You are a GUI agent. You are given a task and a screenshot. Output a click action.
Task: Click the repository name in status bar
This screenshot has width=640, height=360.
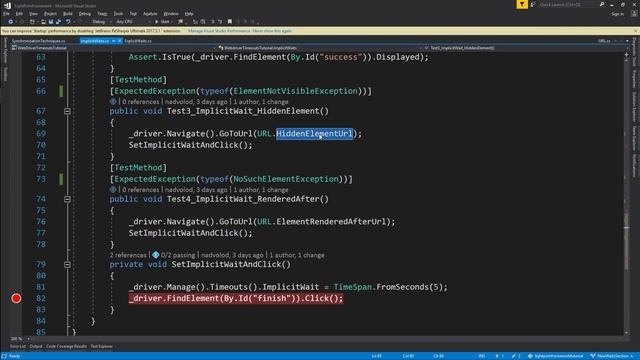tap(556, 356)
